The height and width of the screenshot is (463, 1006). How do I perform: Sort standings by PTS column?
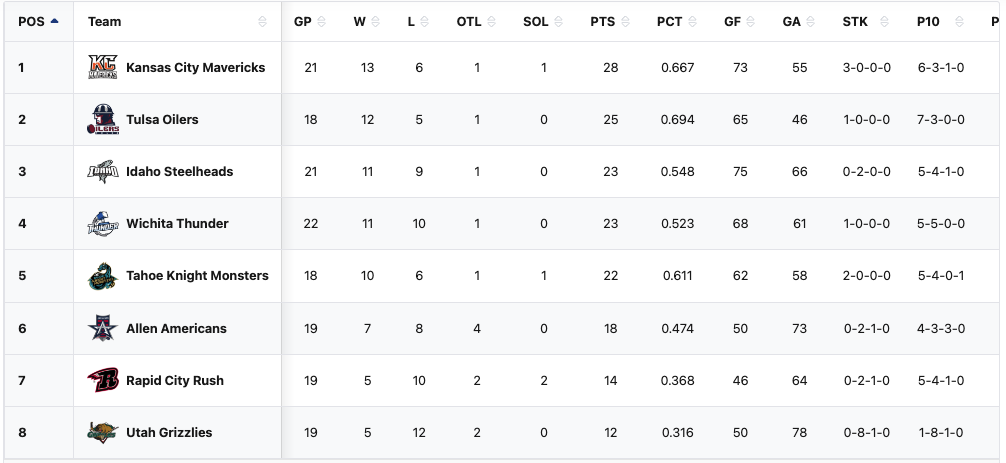[x=602, y=22]
